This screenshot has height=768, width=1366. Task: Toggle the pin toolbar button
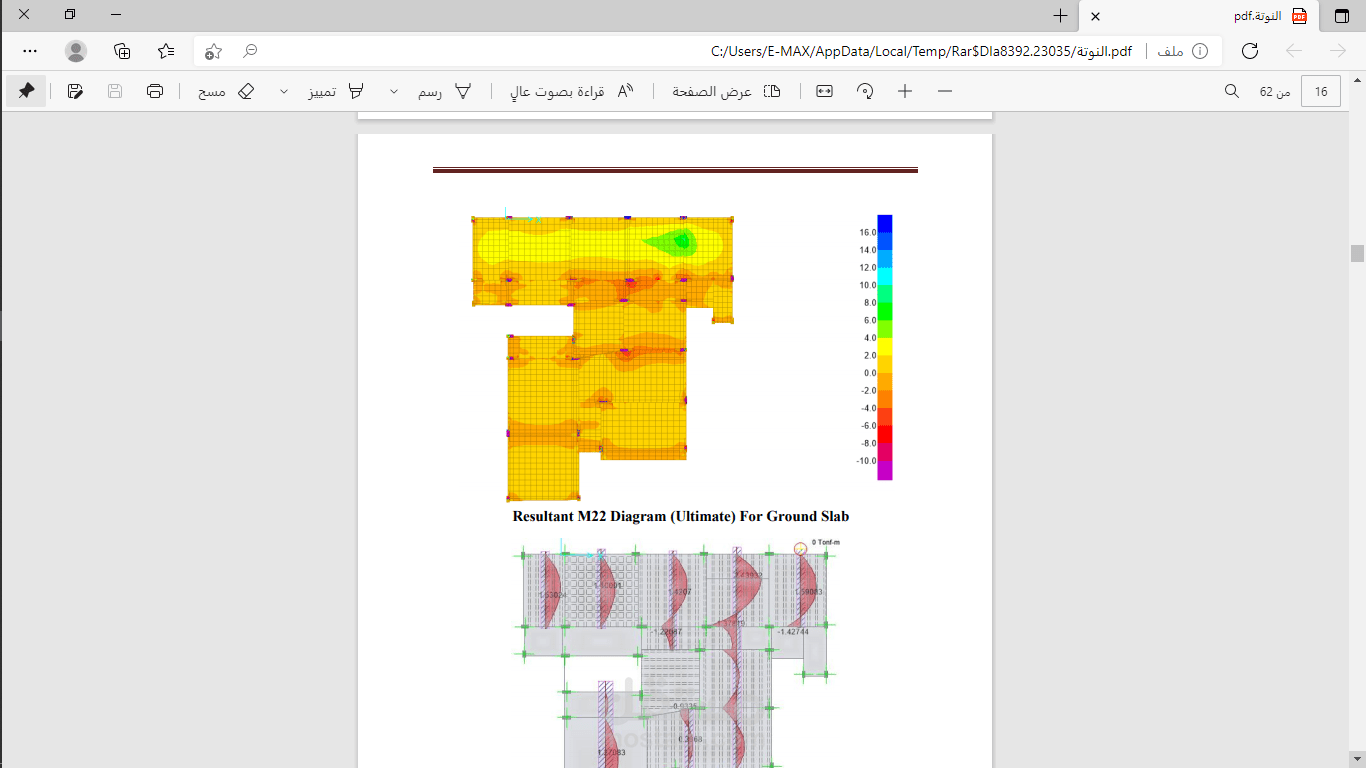click(26, 91)
